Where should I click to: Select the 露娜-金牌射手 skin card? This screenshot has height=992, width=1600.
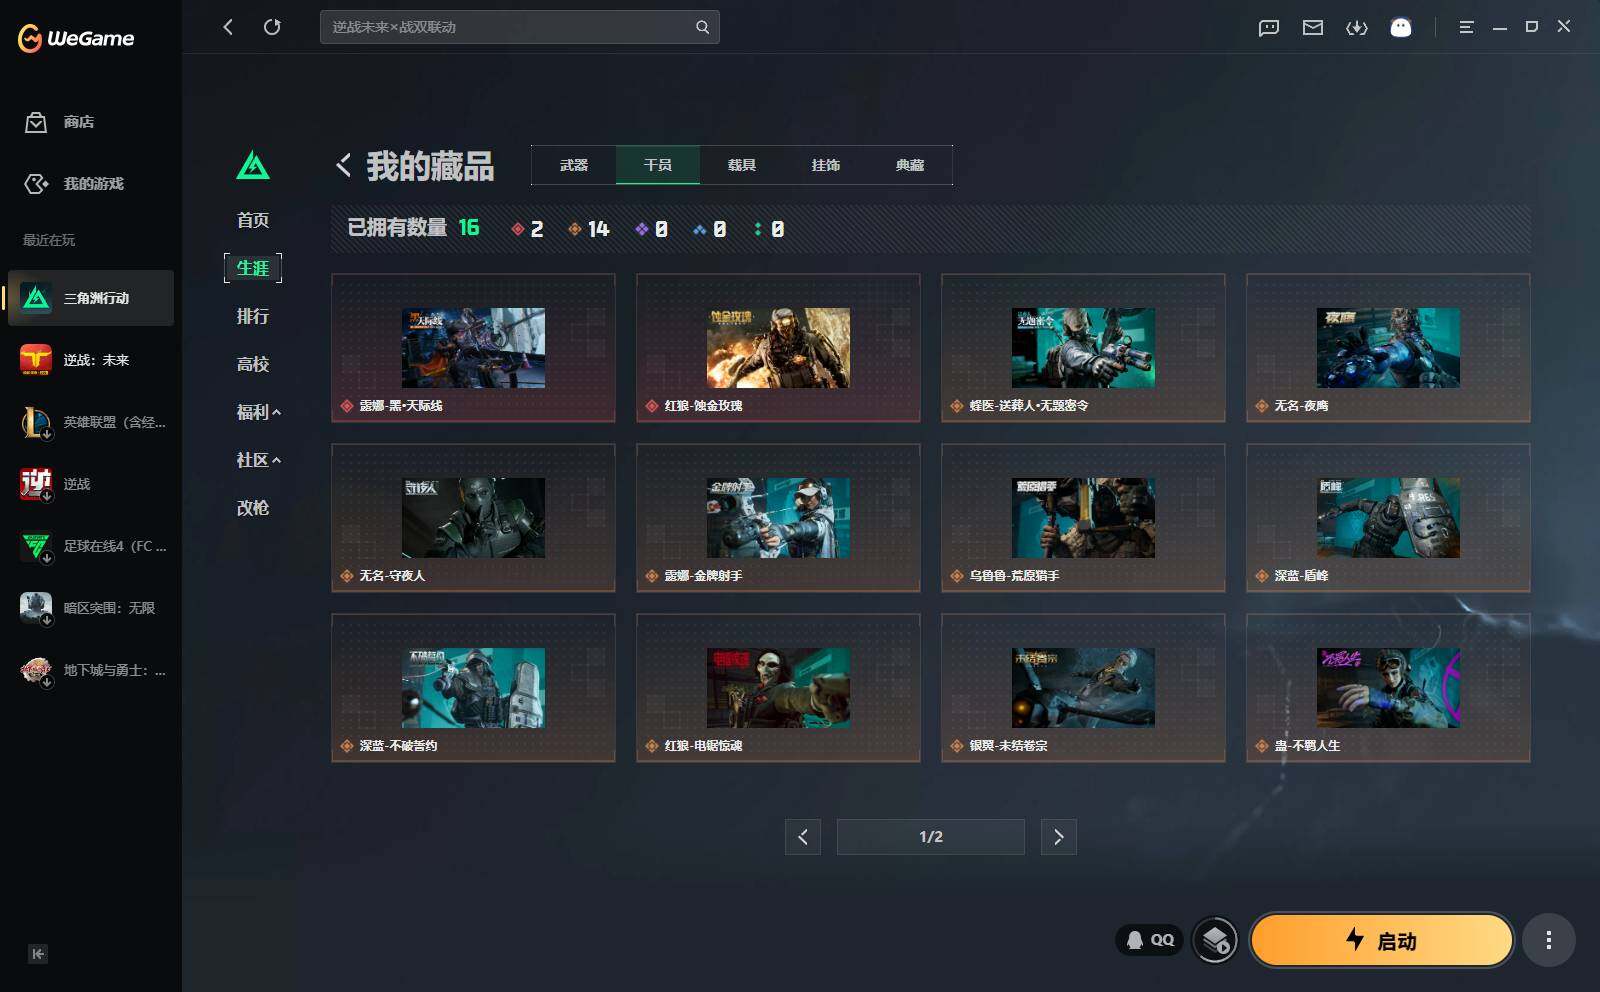tap(778, 518)
